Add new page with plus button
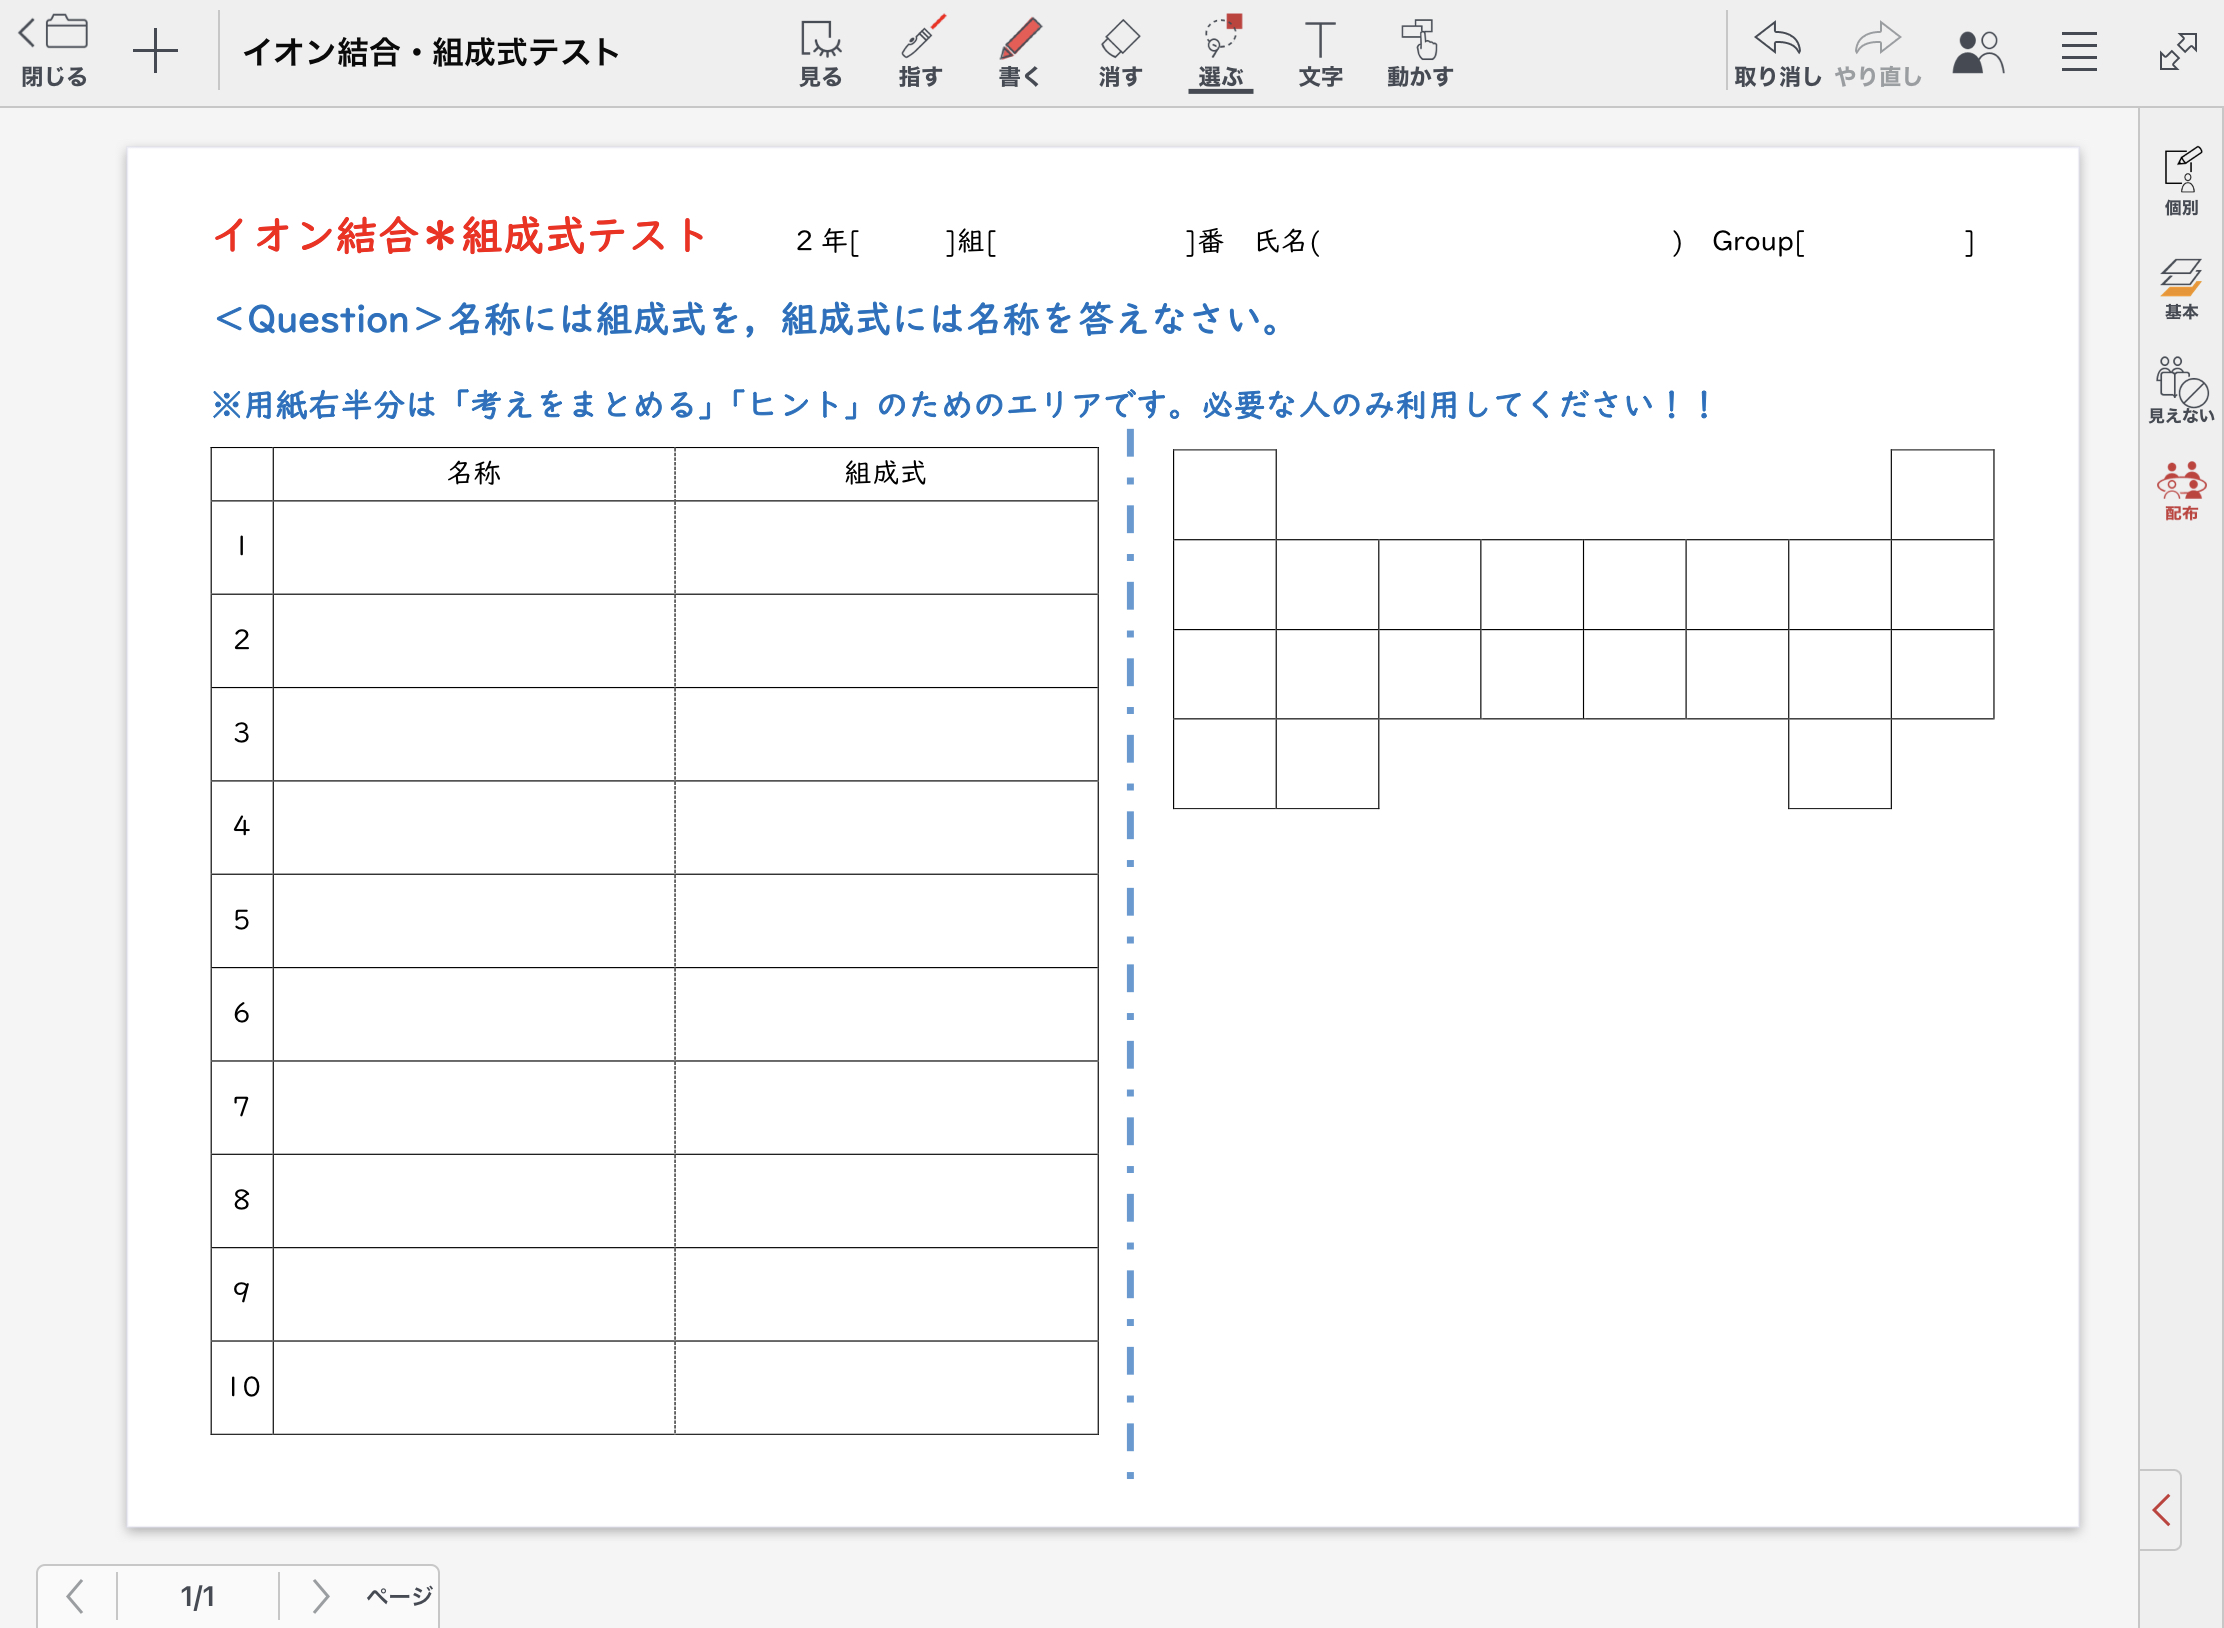 pyautogui.click(x=155, y=51)
